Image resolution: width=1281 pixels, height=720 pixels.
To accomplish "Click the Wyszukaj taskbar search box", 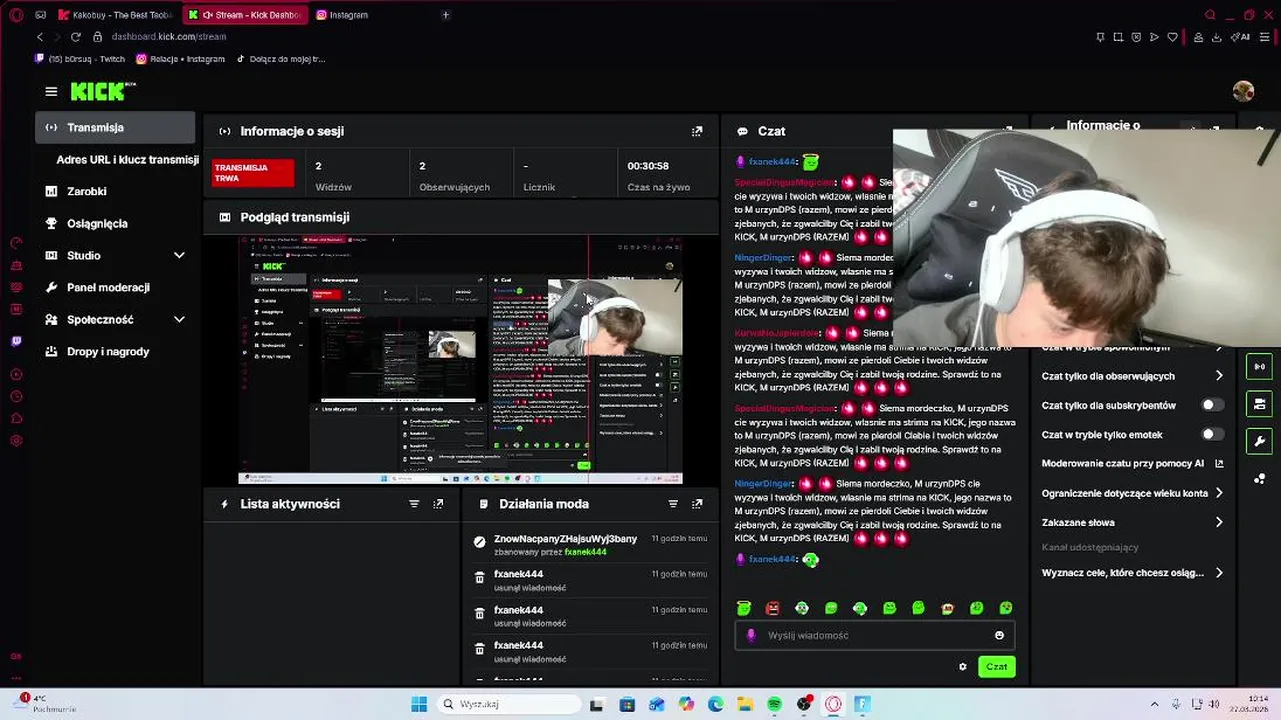I will pyautogui.click(x=507, y=704).
